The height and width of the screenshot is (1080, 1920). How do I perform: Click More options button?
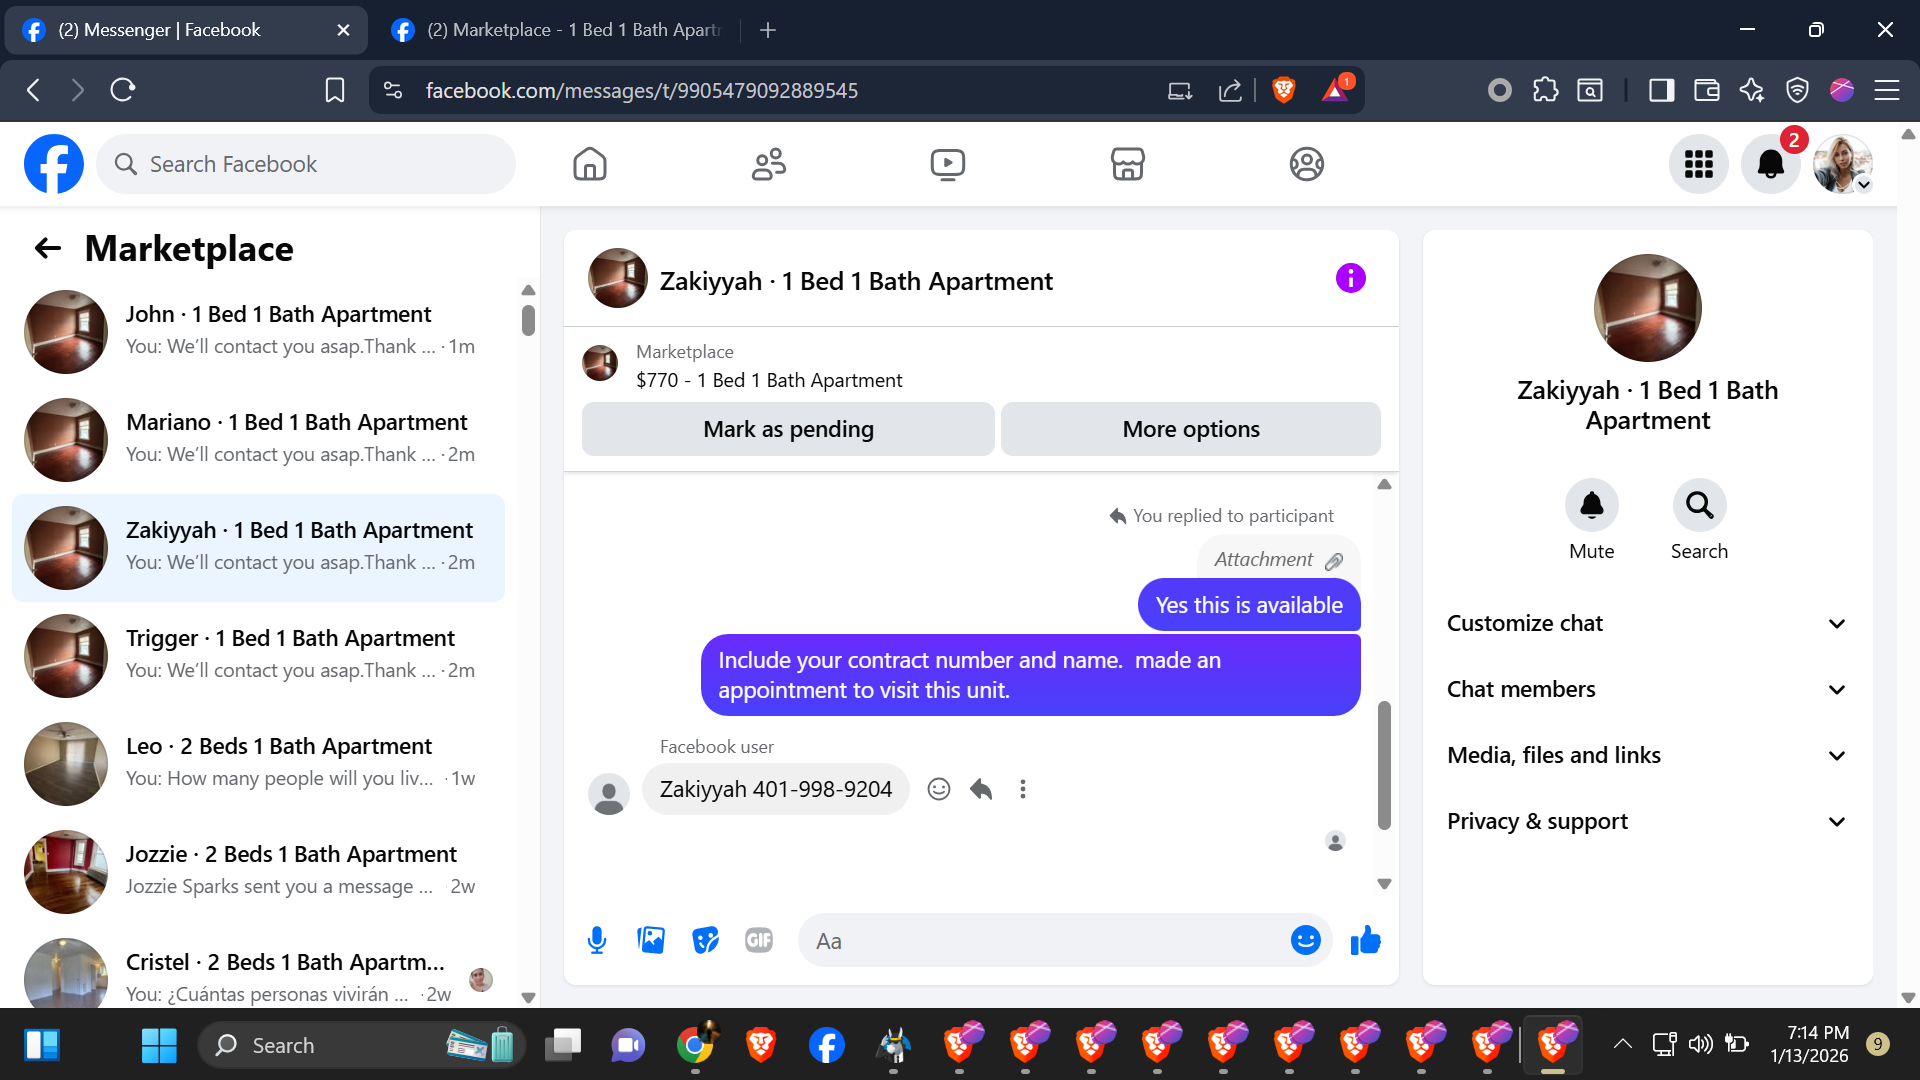tap(1190, 429)
